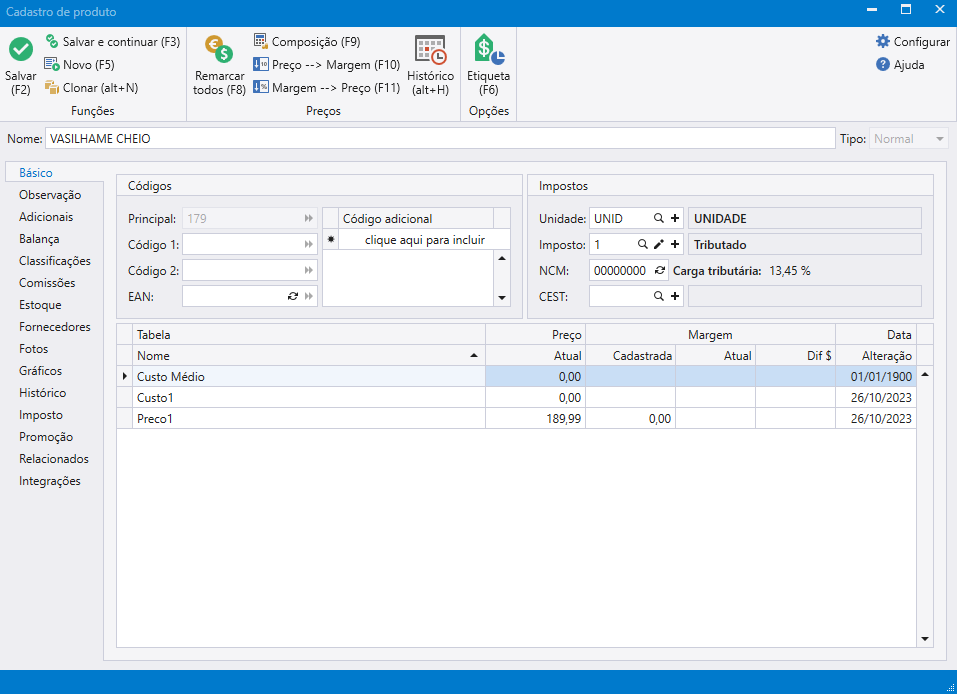Screen dimensions: 957x694
Task: Click the 01/01/1900 date cell
Action: tap(876, 377)
